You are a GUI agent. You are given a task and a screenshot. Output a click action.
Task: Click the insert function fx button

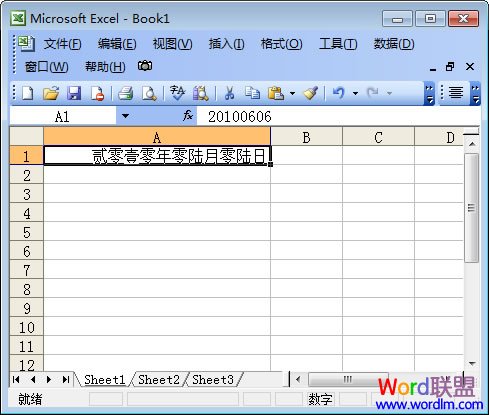coord(188,116)
